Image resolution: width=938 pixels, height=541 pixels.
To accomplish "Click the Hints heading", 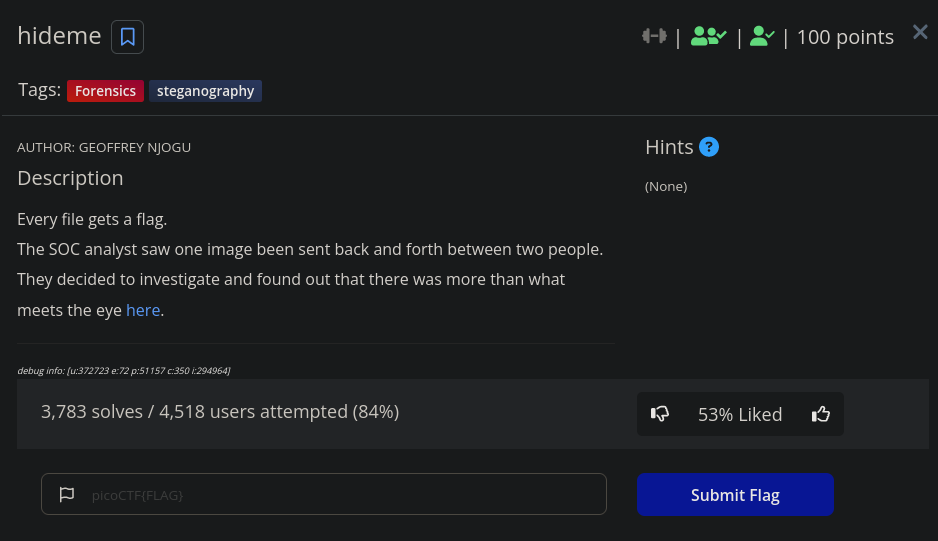I will click(669, 147).
